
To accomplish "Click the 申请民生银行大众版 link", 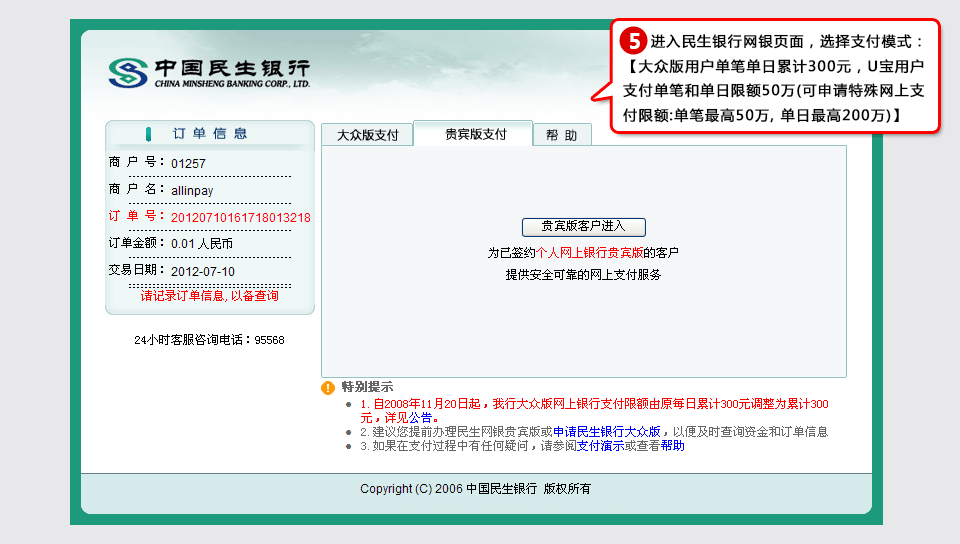I will [607, 431].
